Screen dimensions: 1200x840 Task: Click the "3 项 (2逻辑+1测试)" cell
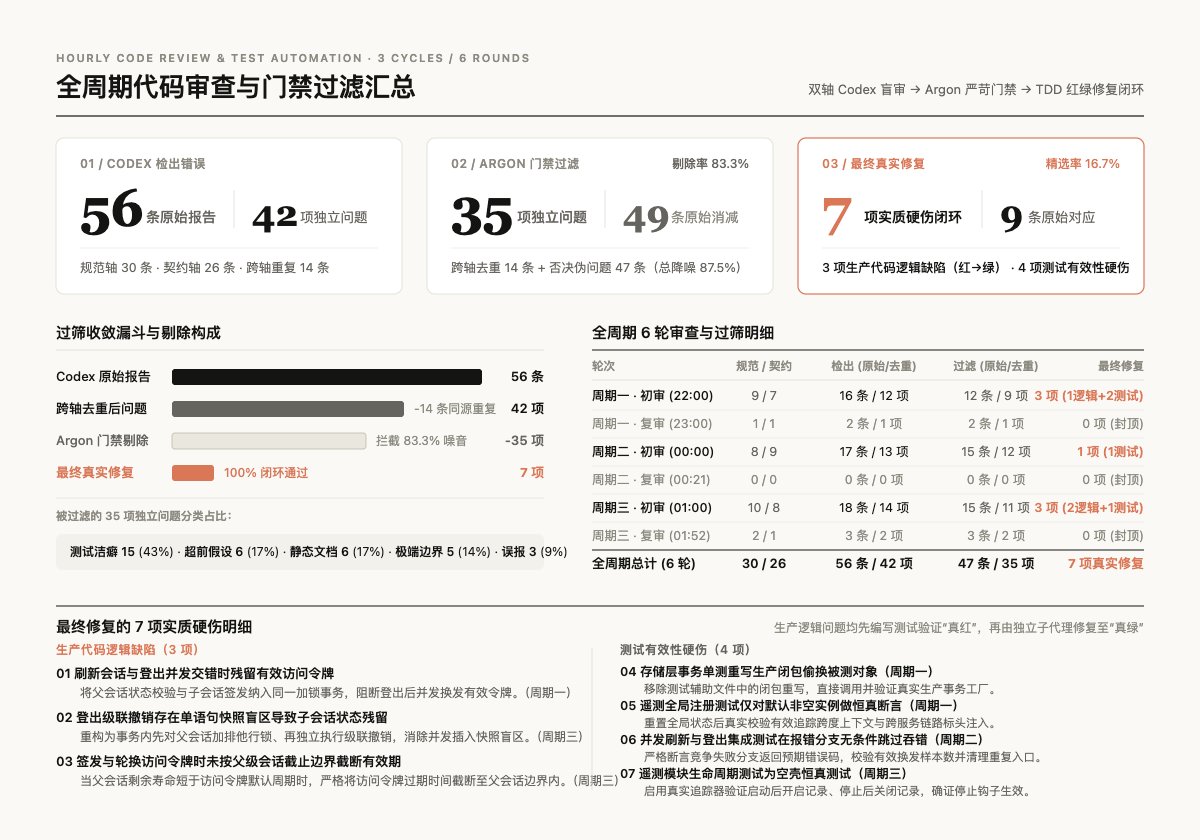(x=1089, y=508)
